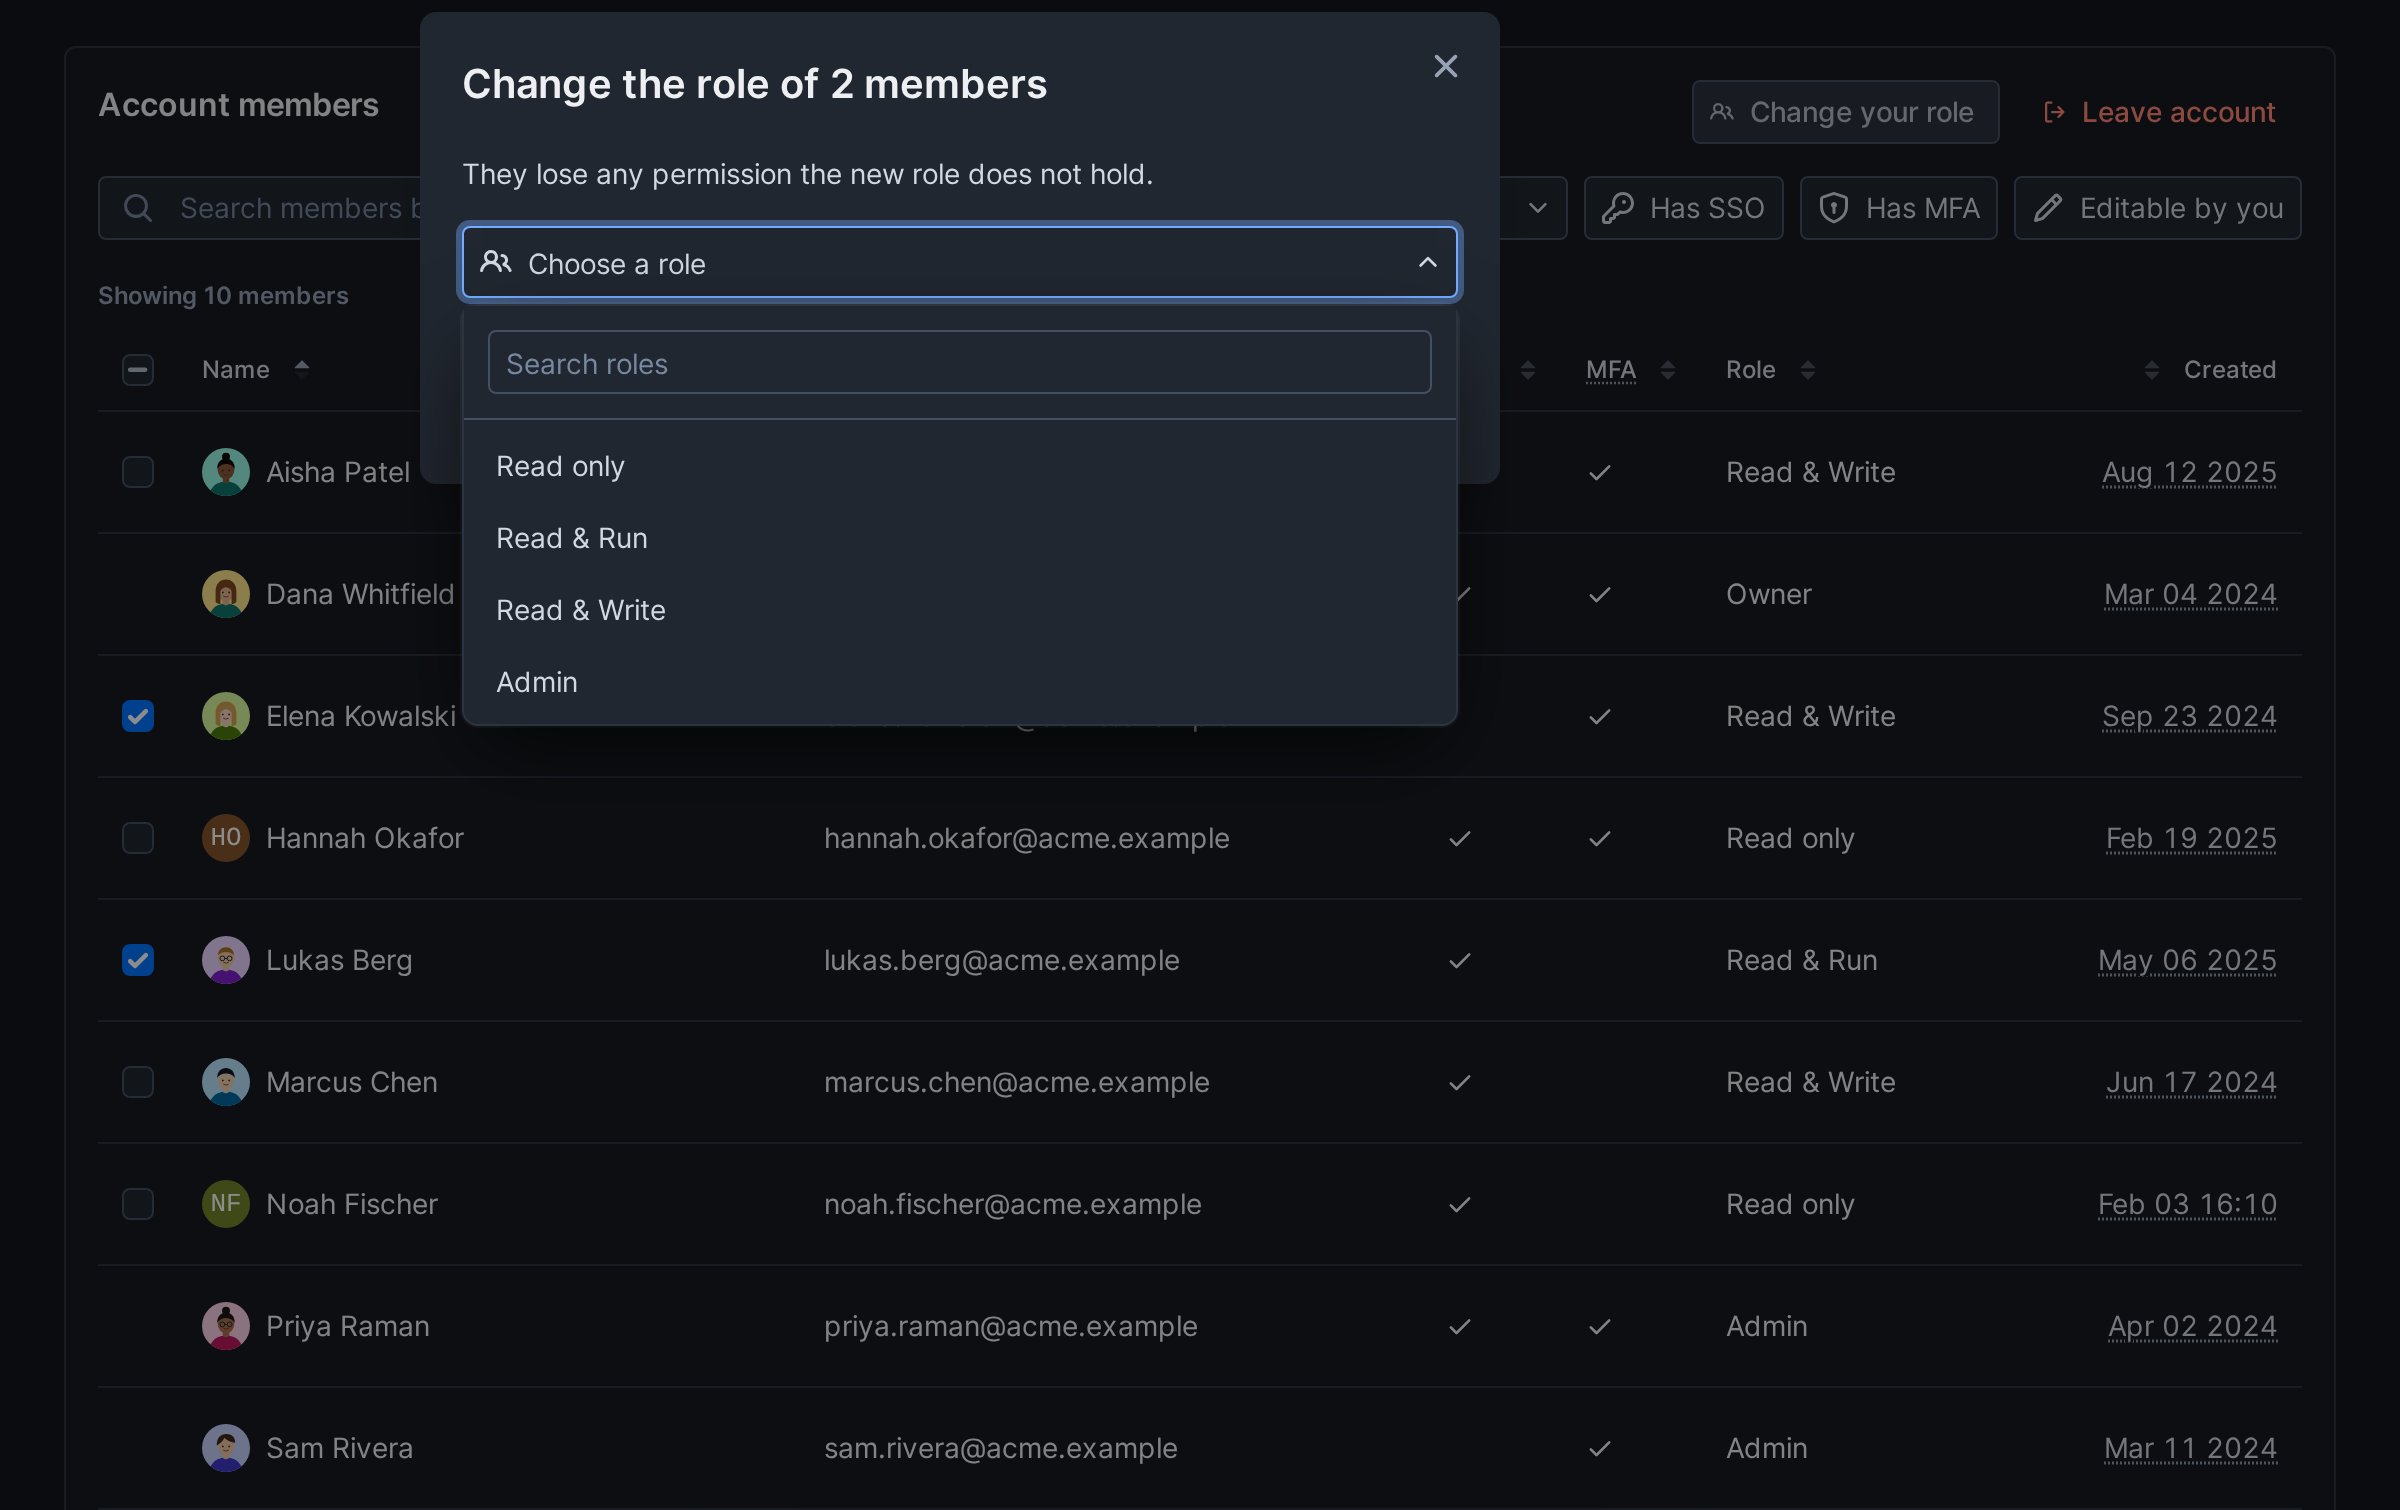The image size is (2400, 1510).
Task: Click Noah Fischer's NF initials avatar
Action: click(x=226, y=1204)
